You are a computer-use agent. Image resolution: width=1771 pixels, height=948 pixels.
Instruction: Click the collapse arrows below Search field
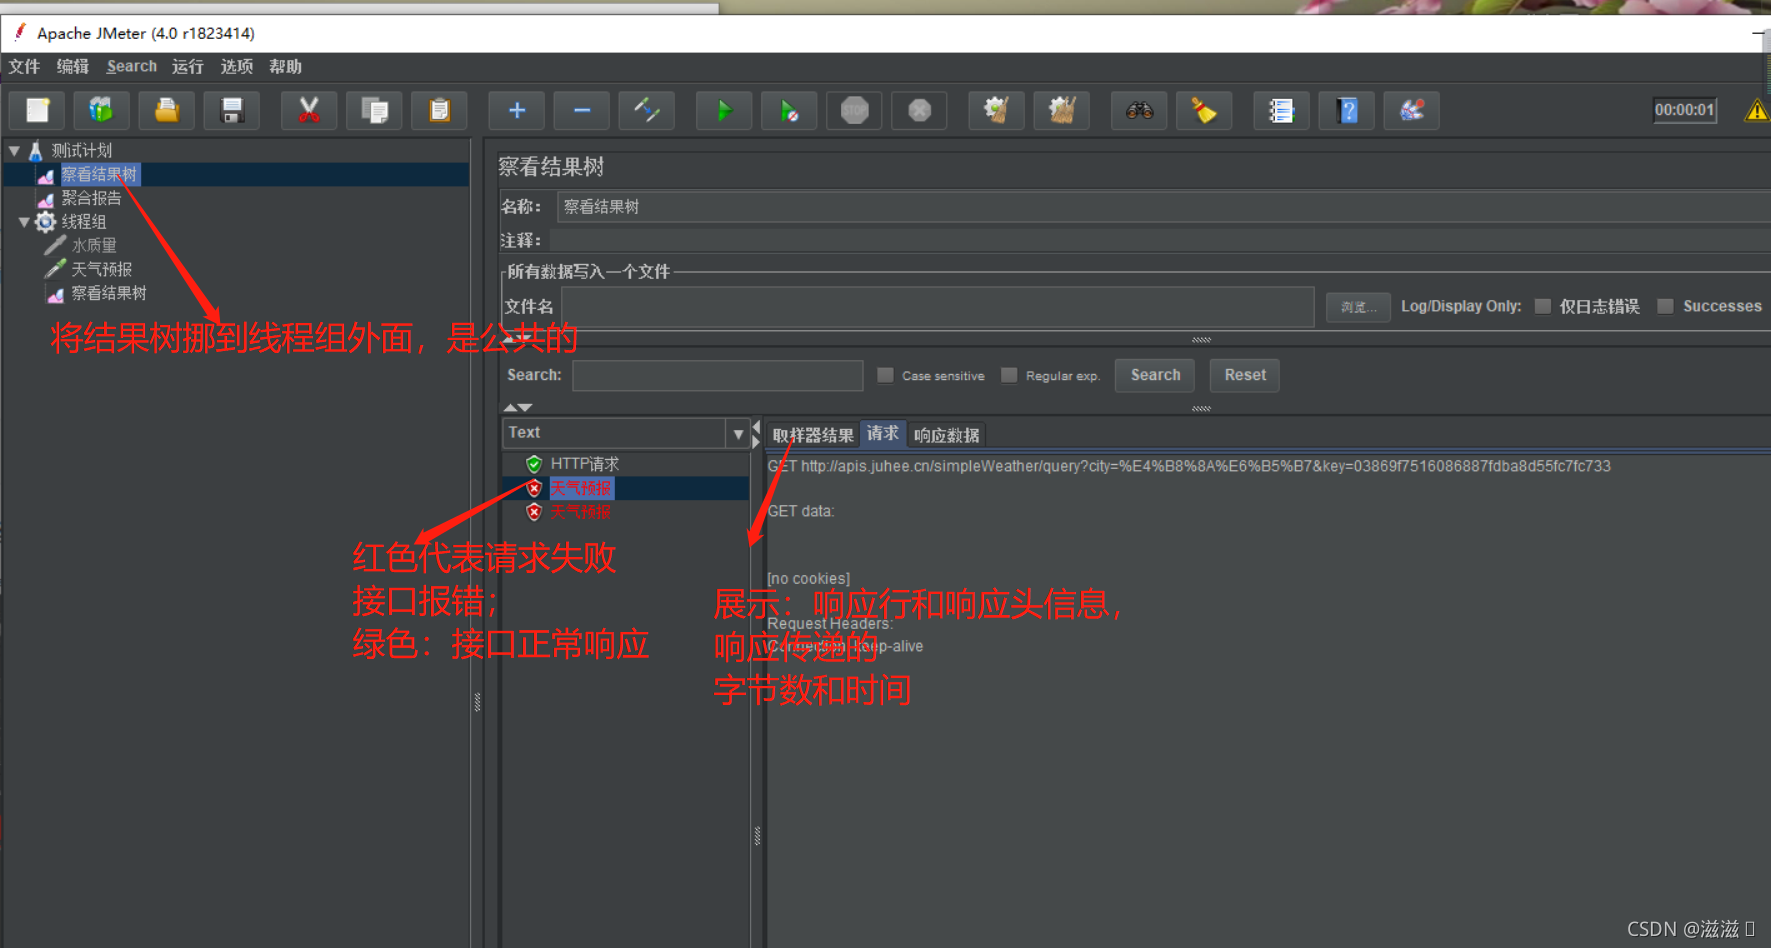tap(518, 408)
